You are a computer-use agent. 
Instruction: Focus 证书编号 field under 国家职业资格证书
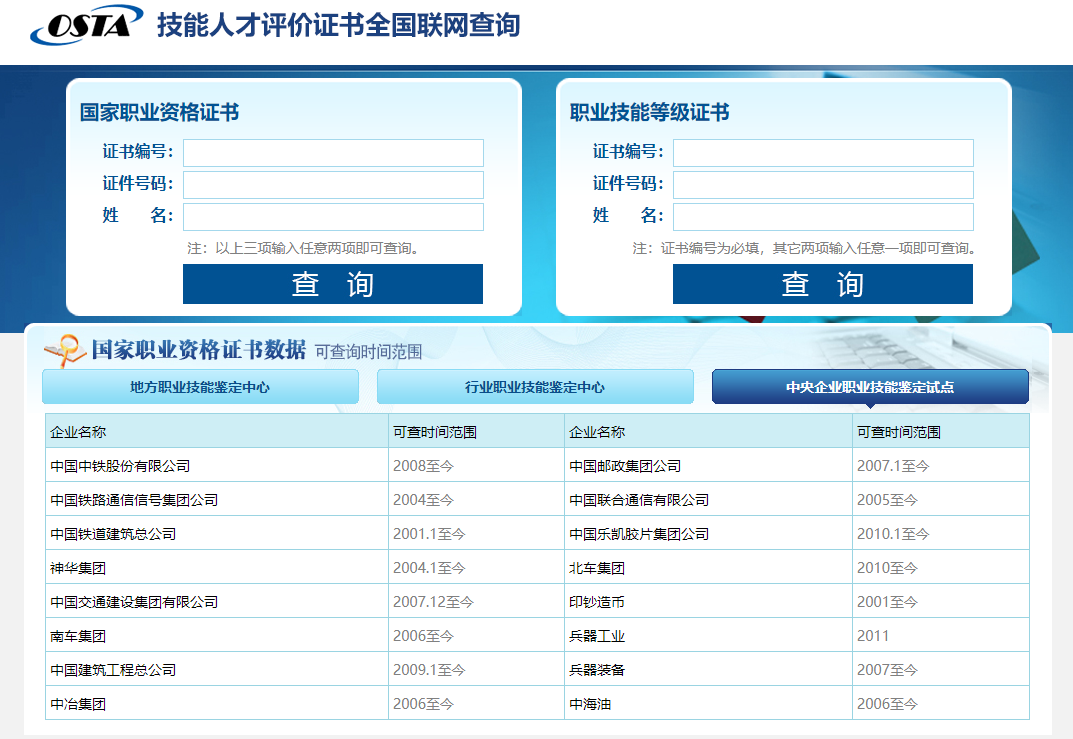click(333, 153)
